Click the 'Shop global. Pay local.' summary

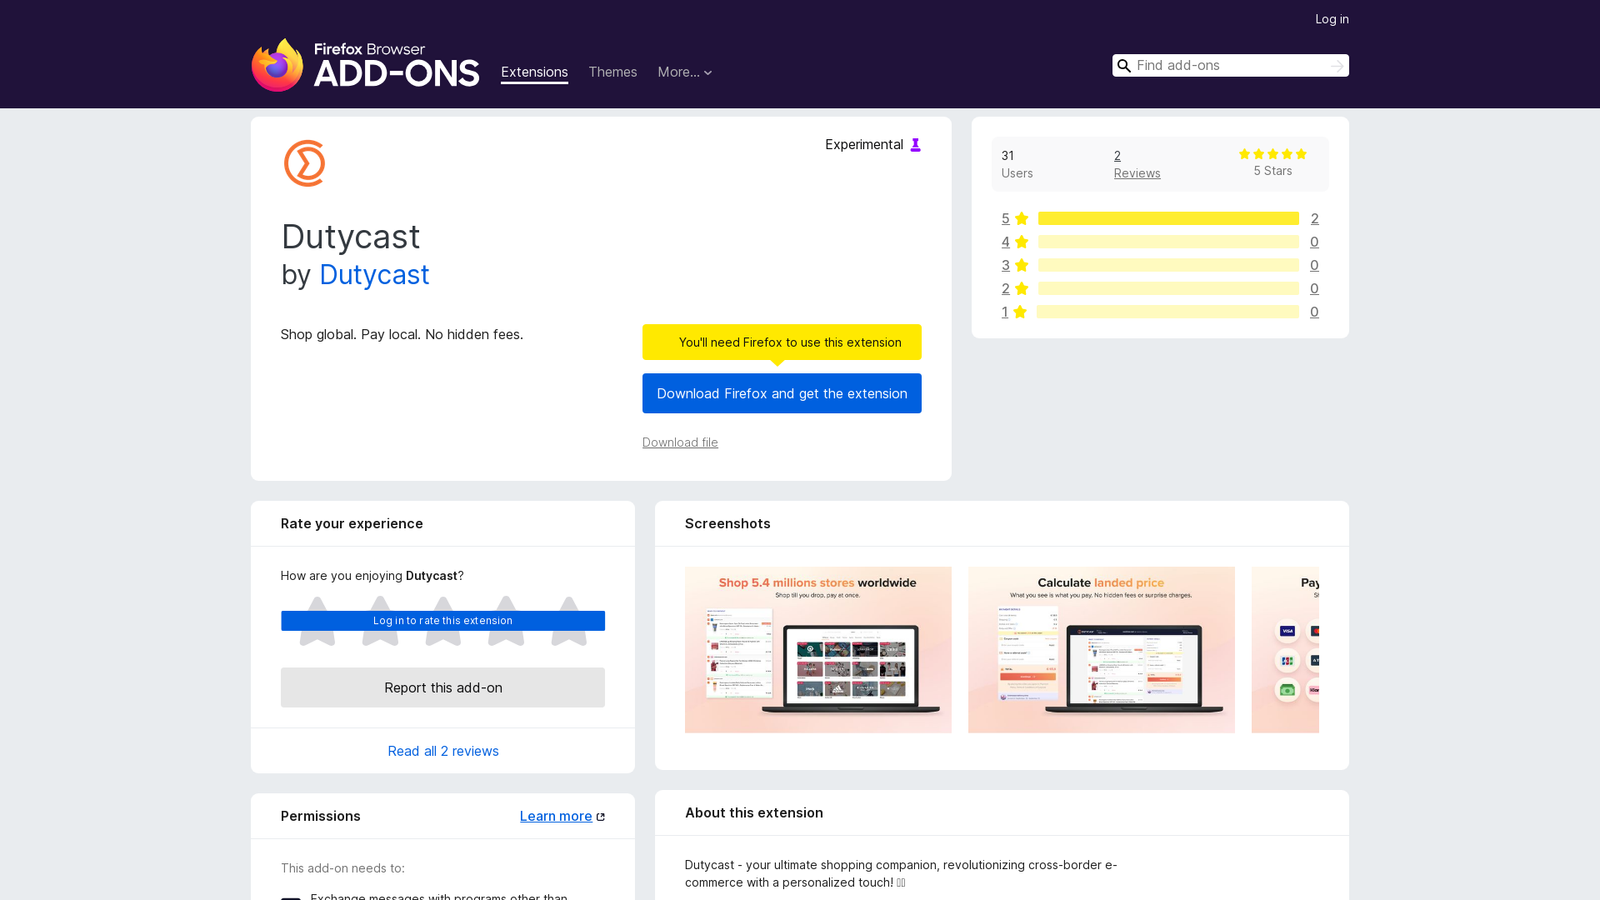click(402, 334)
